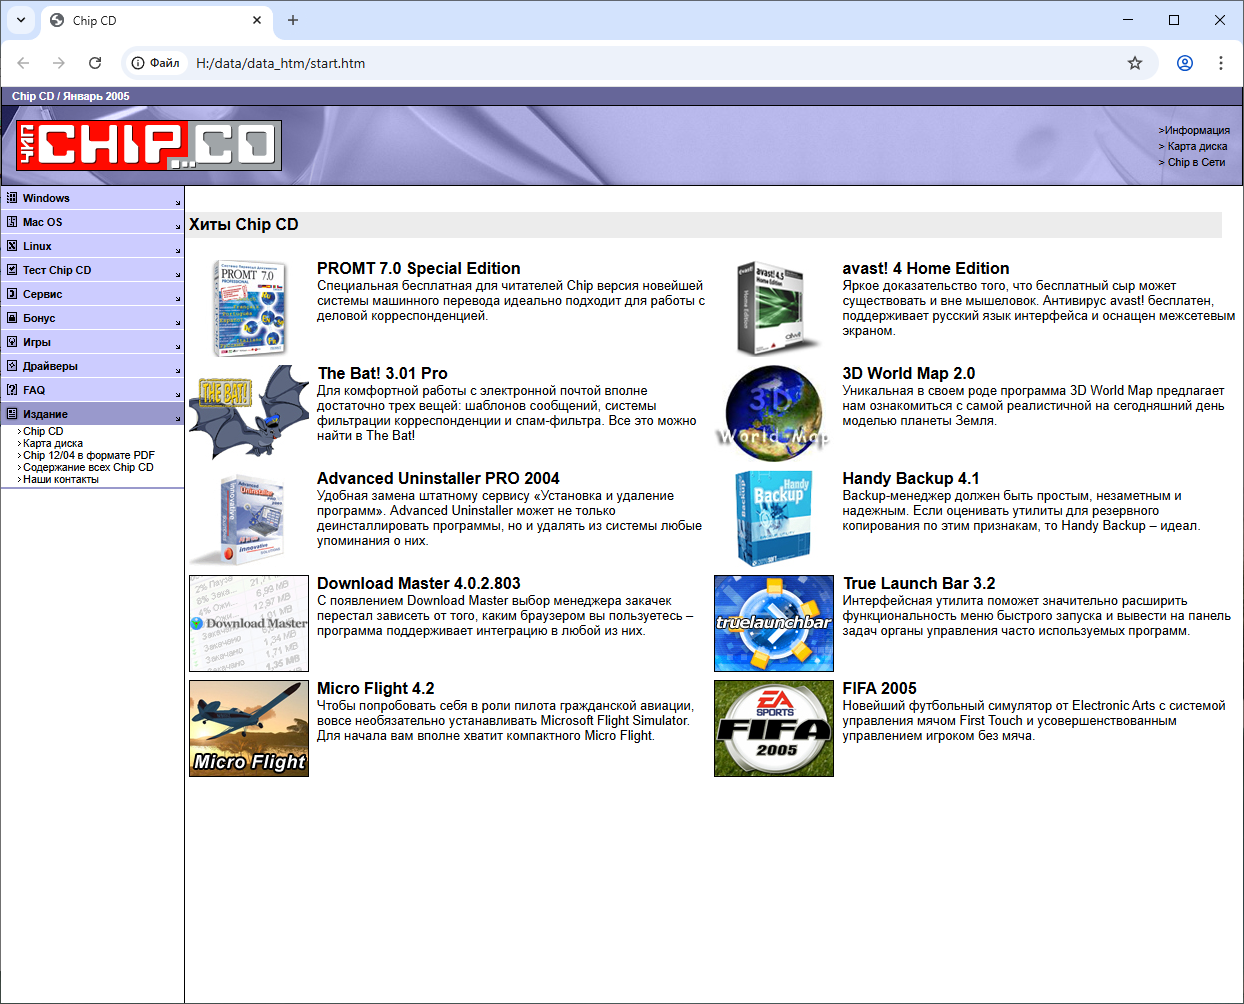The image size is (1244, 1004).
Task: Open the Download Master thumbnail
Action: 249,623
